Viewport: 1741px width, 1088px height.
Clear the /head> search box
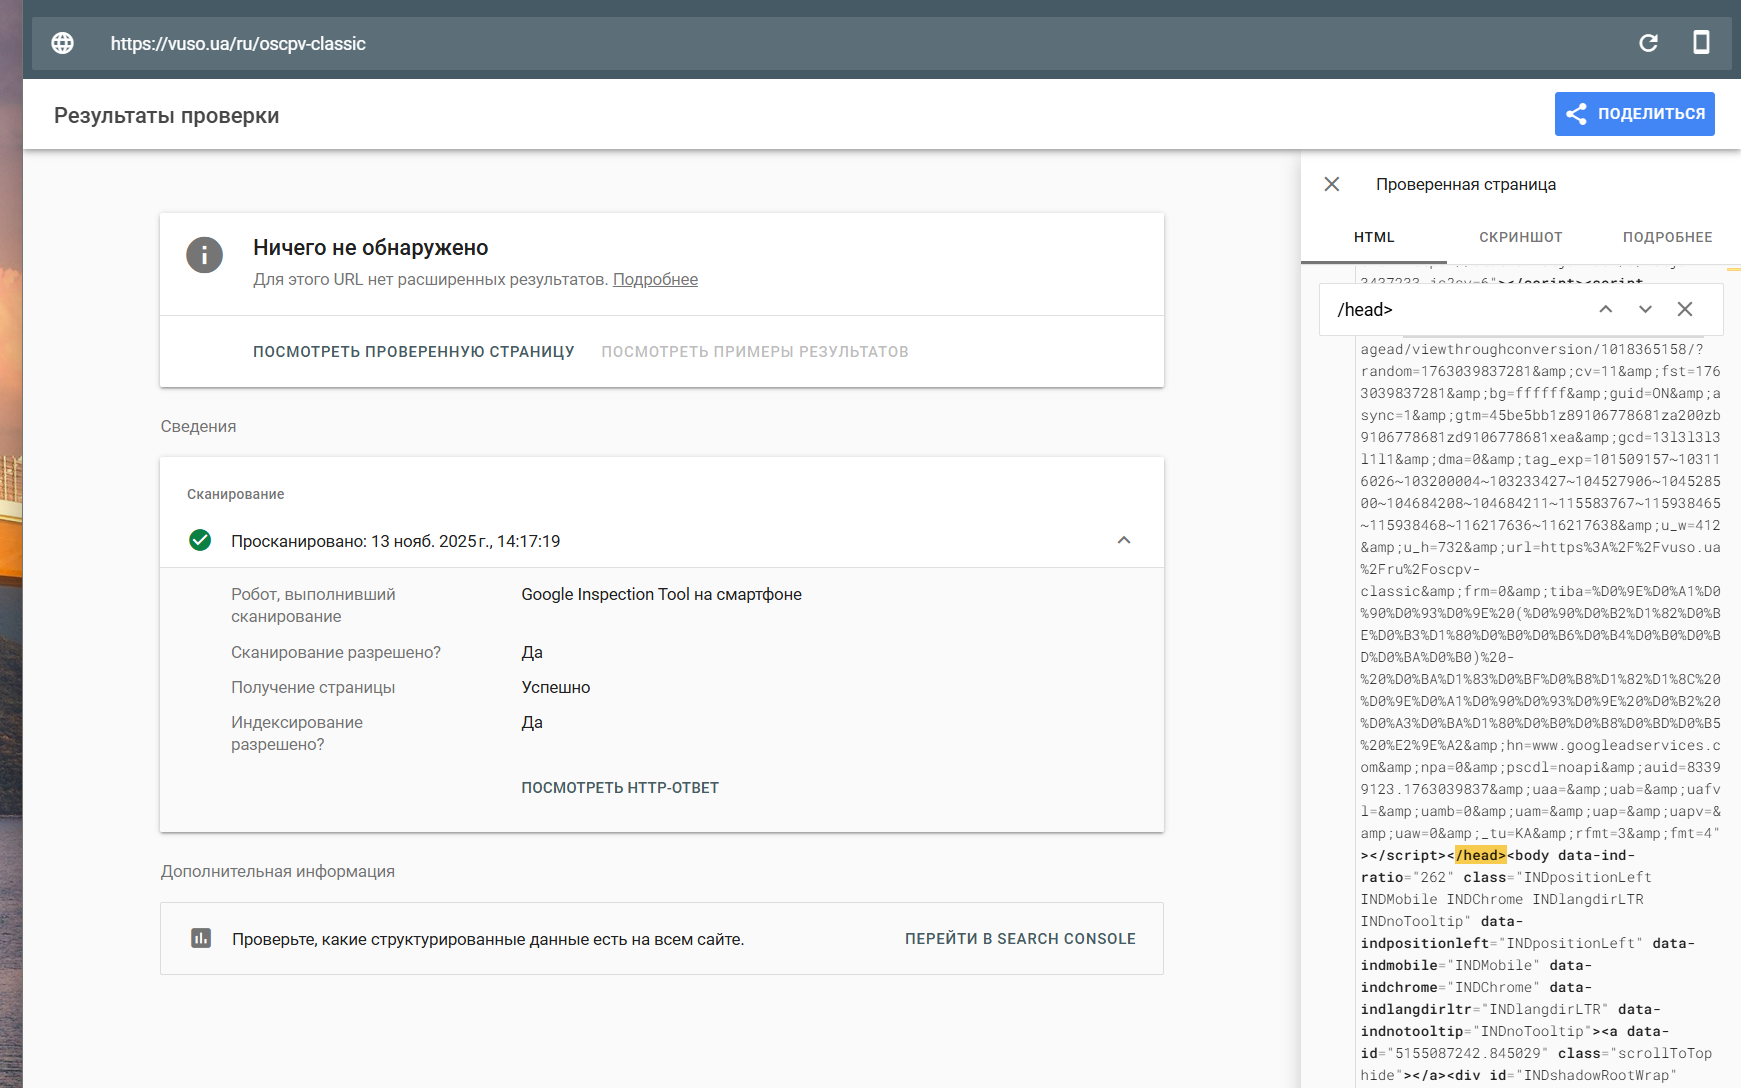1685,310
